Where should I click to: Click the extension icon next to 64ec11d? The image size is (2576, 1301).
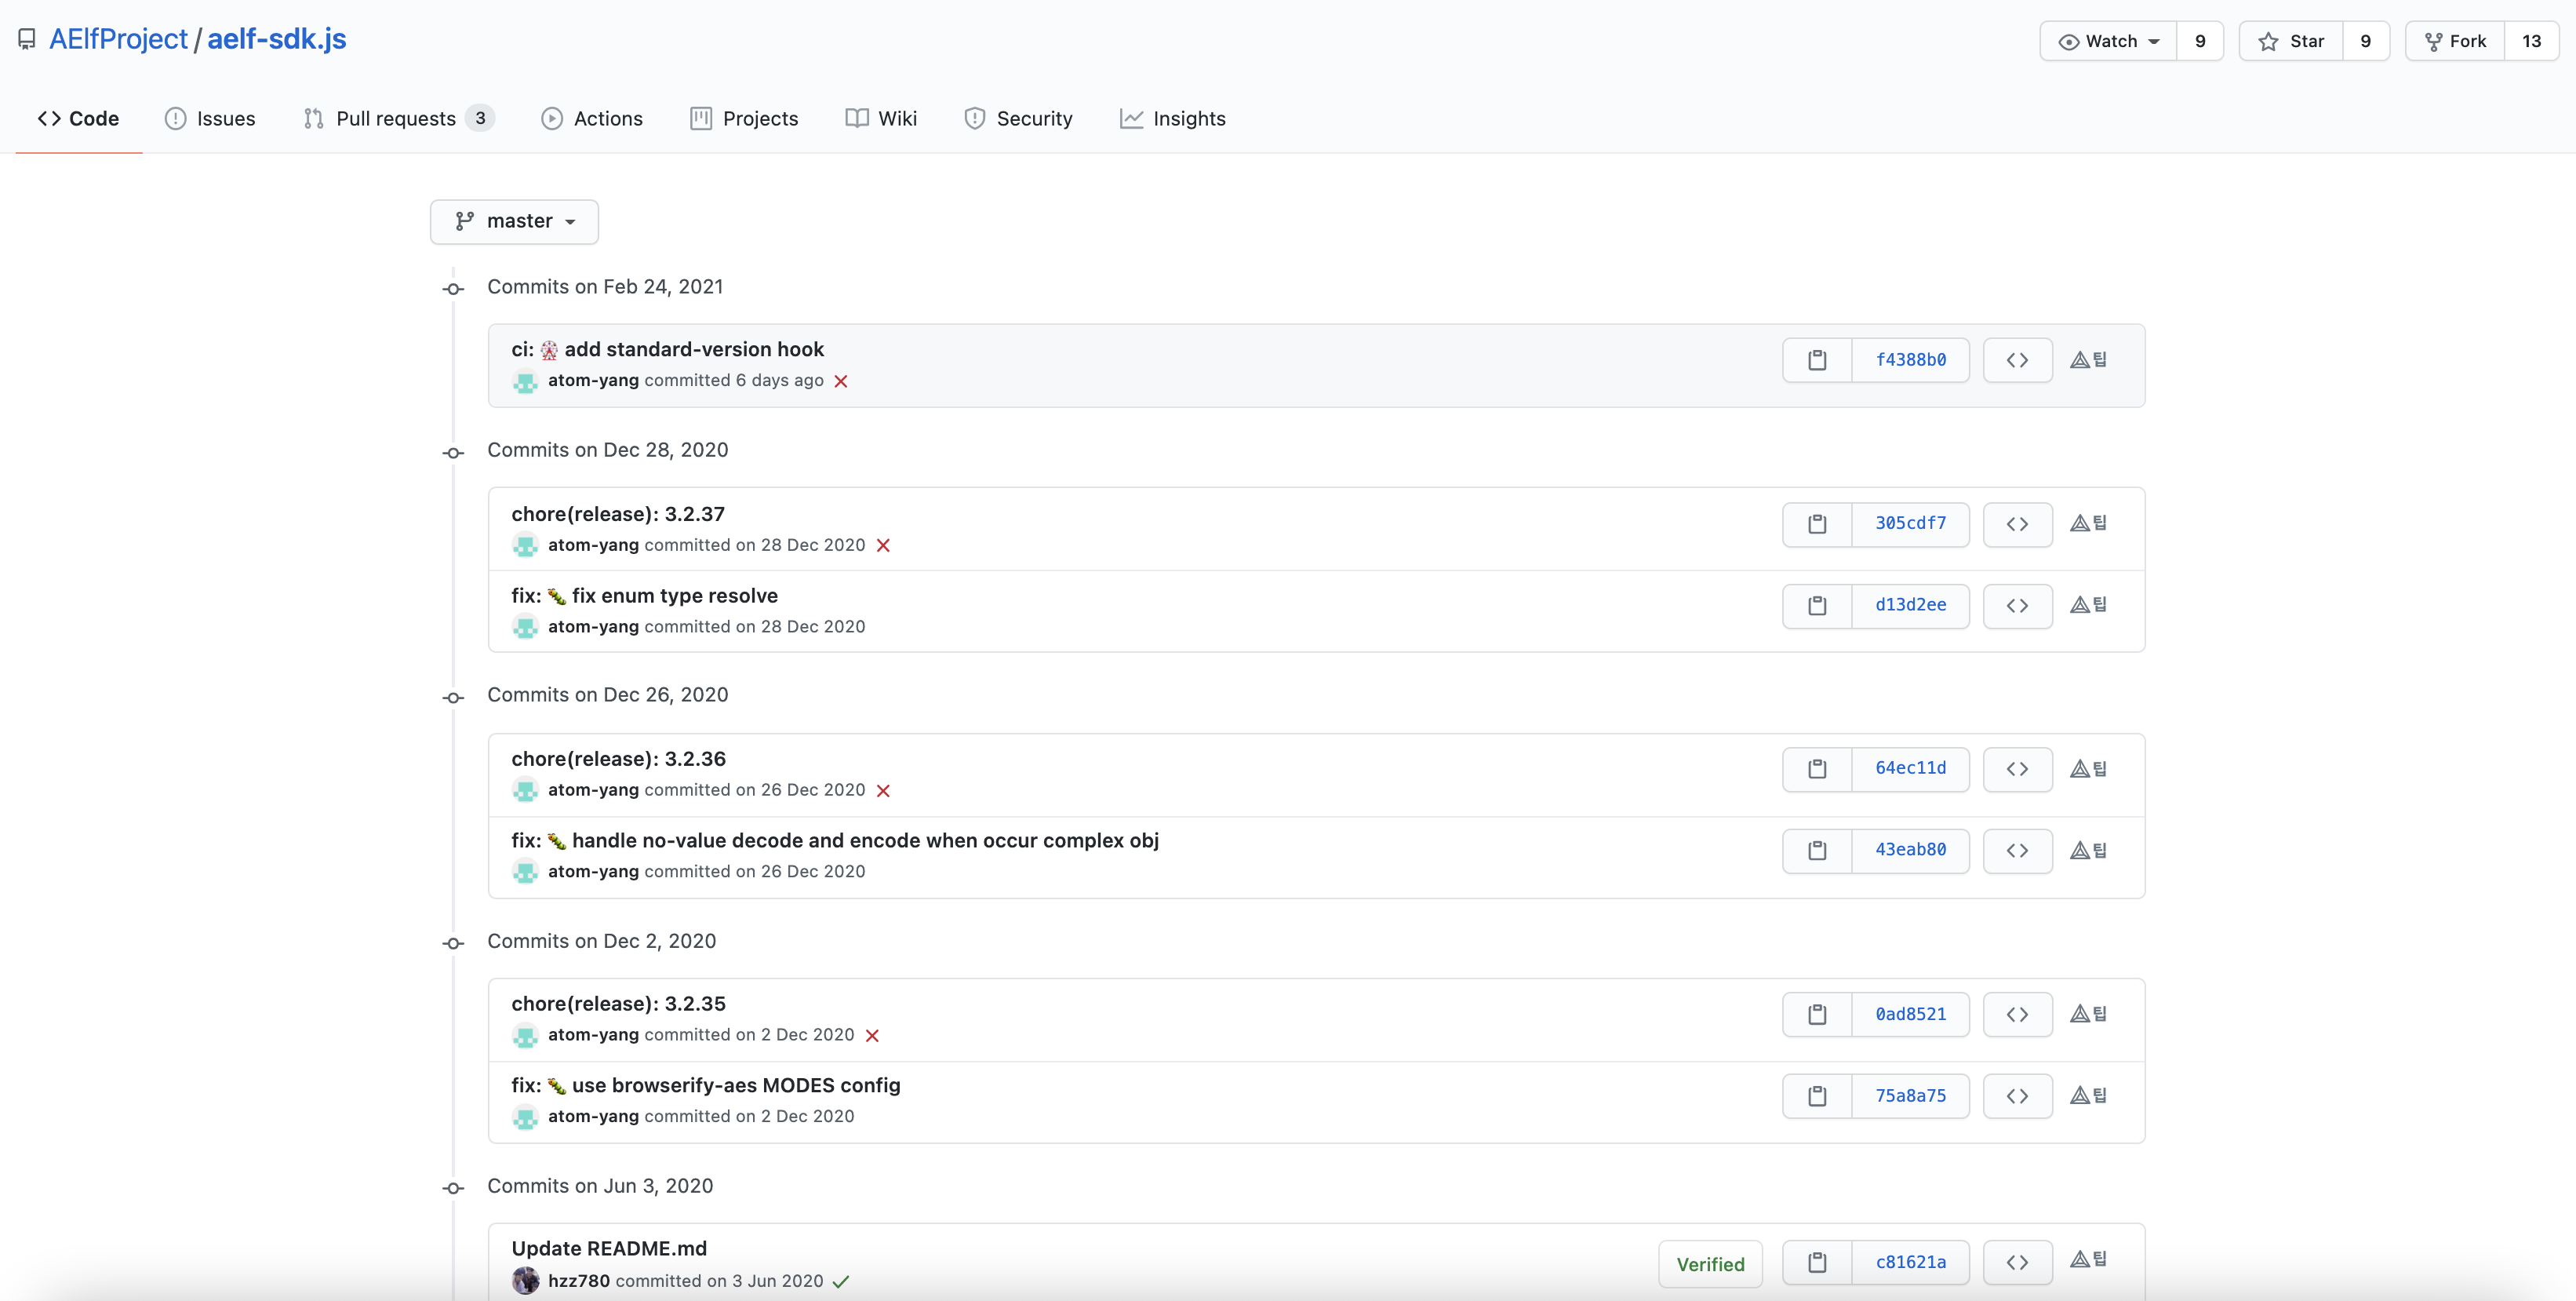[x=2088, y=769]
